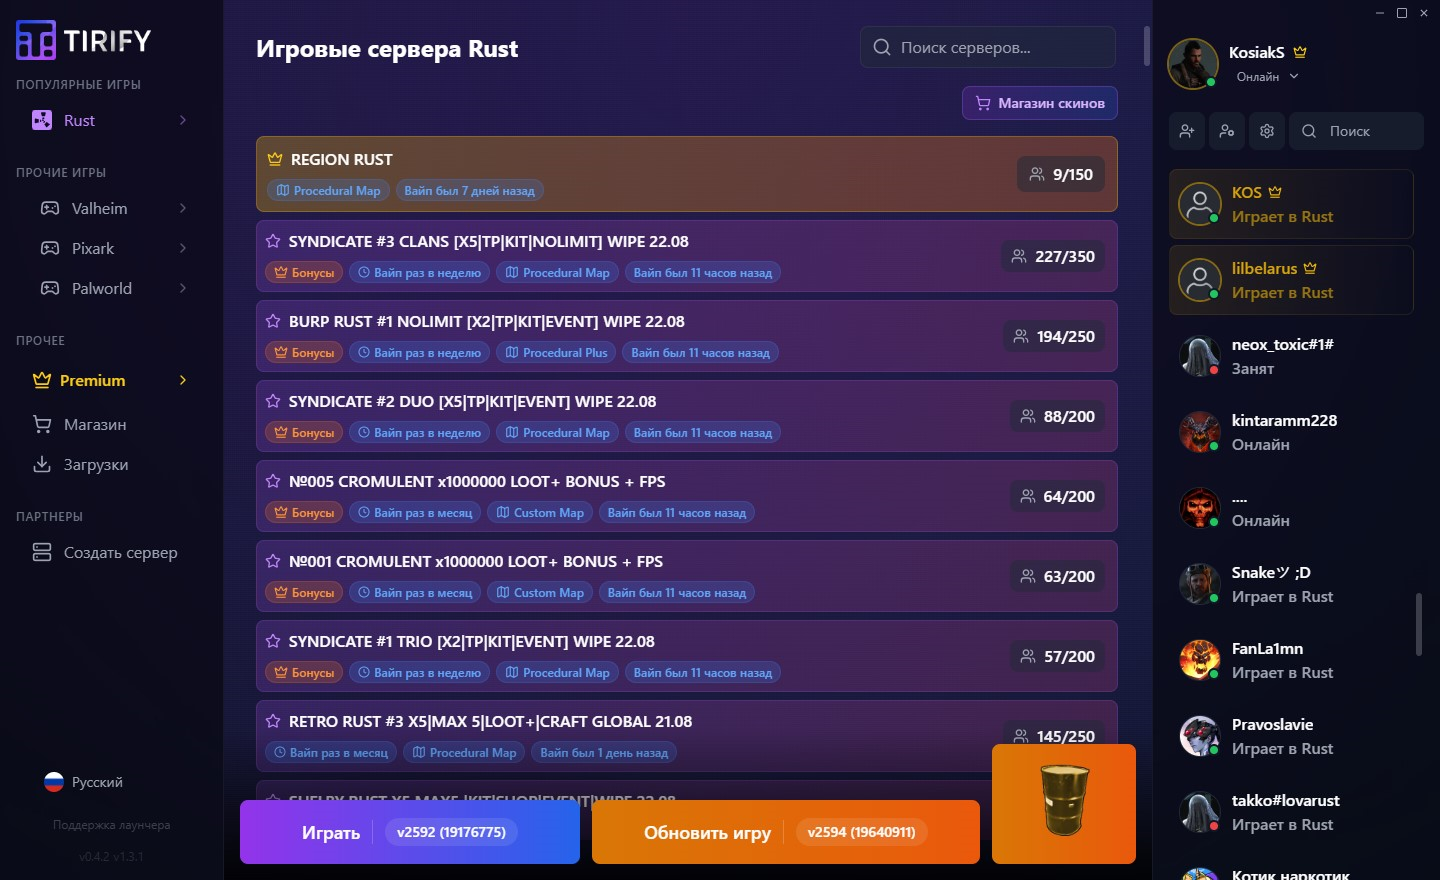The image size is (1440, 880).
Task: Open friends settings gear icon
Action: coord(1267,131)
